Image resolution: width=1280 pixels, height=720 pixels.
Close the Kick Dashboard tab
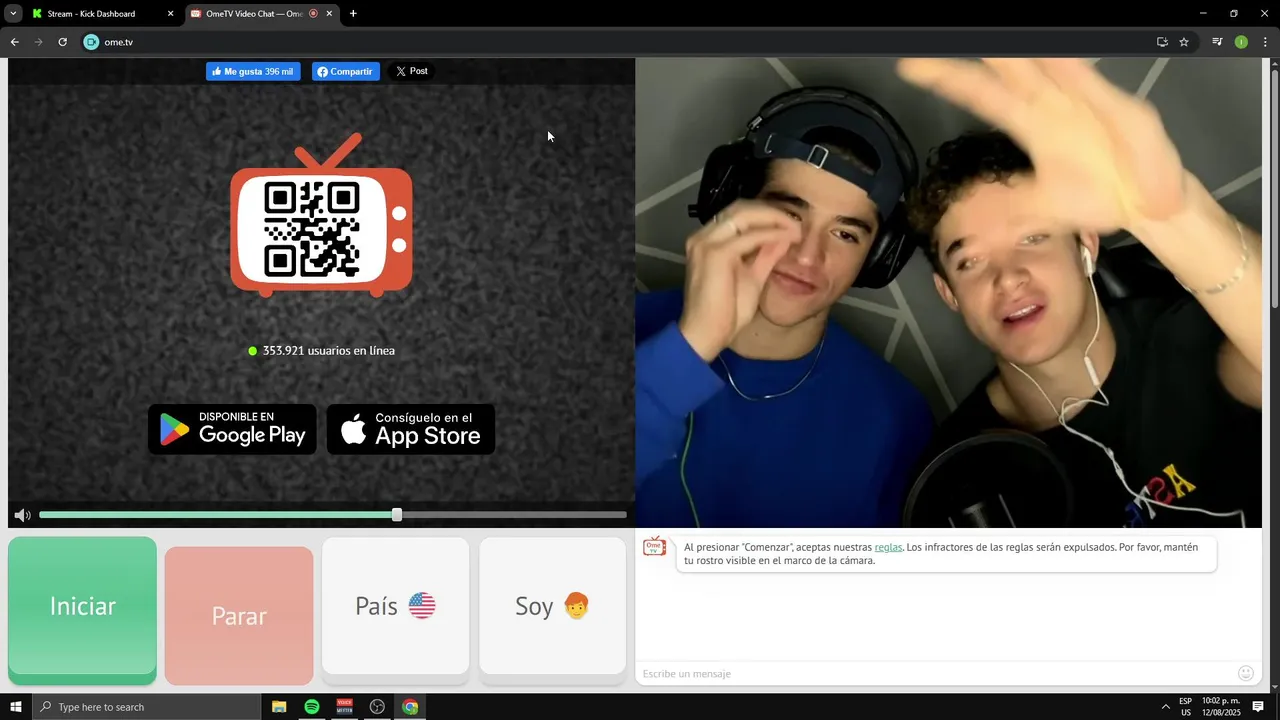coord(170,14)
